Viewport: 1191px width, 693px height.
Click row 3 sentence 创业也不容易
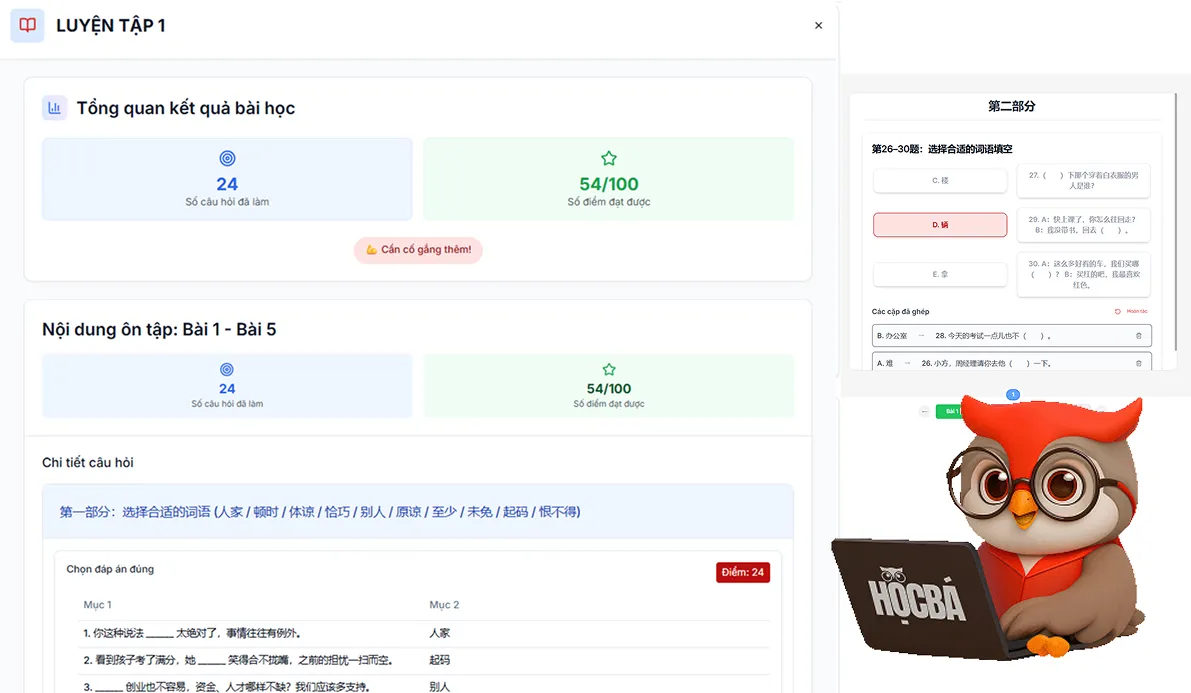(226, 687)
